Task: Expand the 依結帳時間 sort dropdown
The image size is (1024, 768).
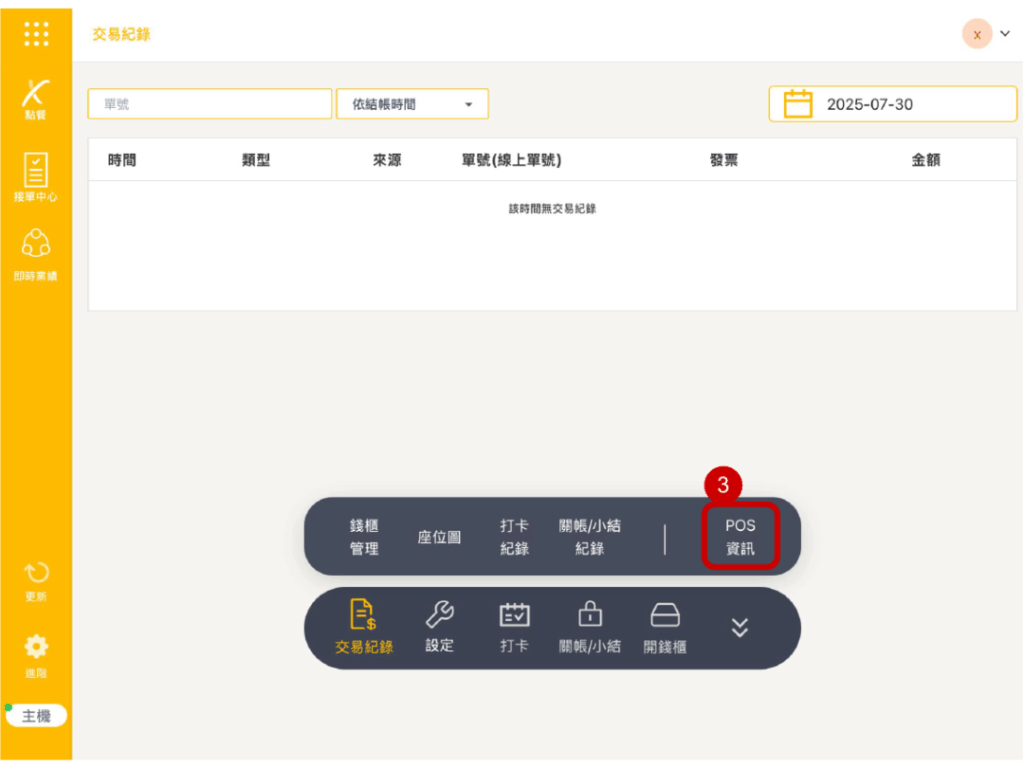Action: (412, 104)
